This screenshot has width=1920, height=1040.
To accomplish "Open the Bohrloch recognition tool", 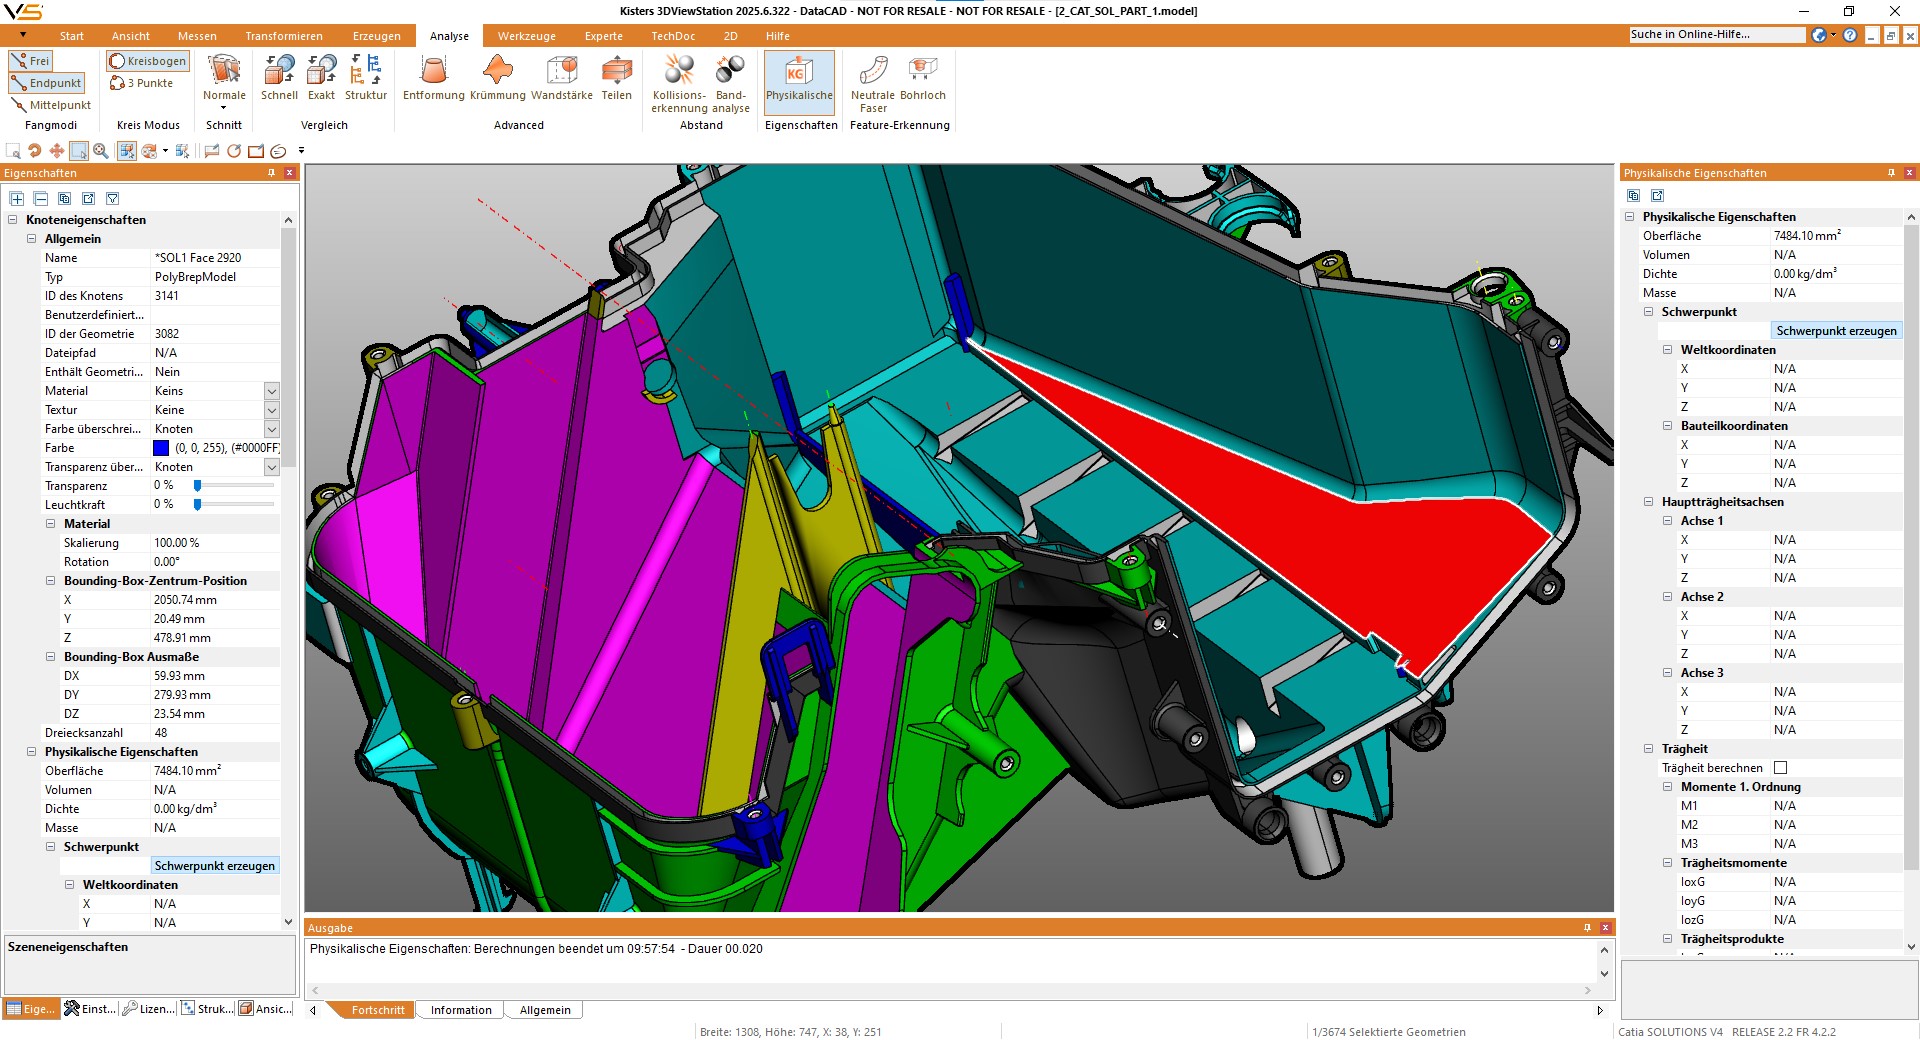I will (x=921, y=80).
